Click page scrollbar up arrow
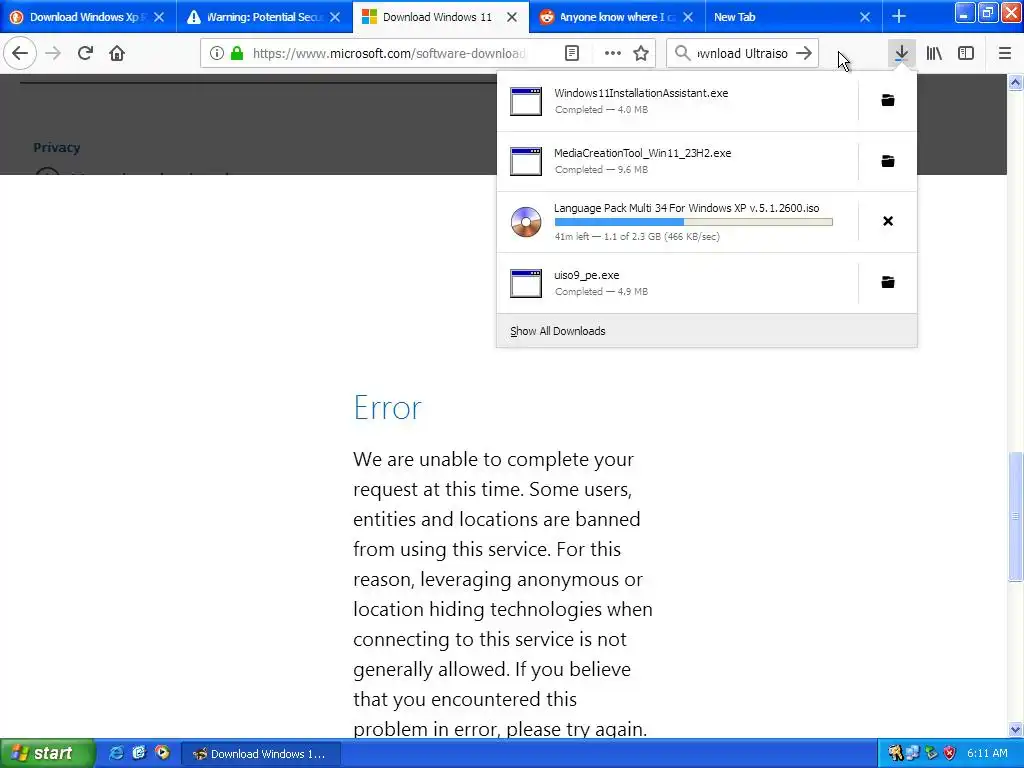This screenshot has width=1024, height=768. pos(1016,82)
